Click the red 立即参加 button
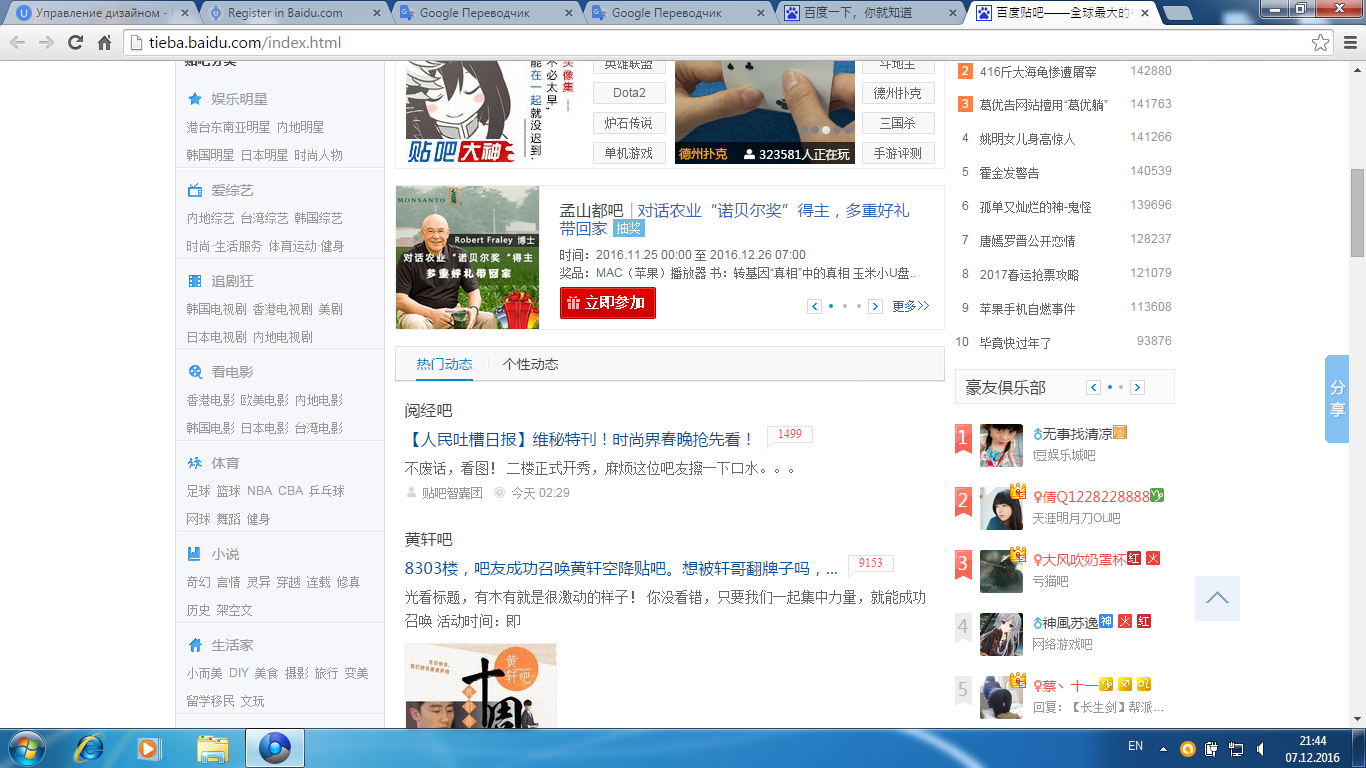Screen dimensions: 1366x768 coord(608,303)
